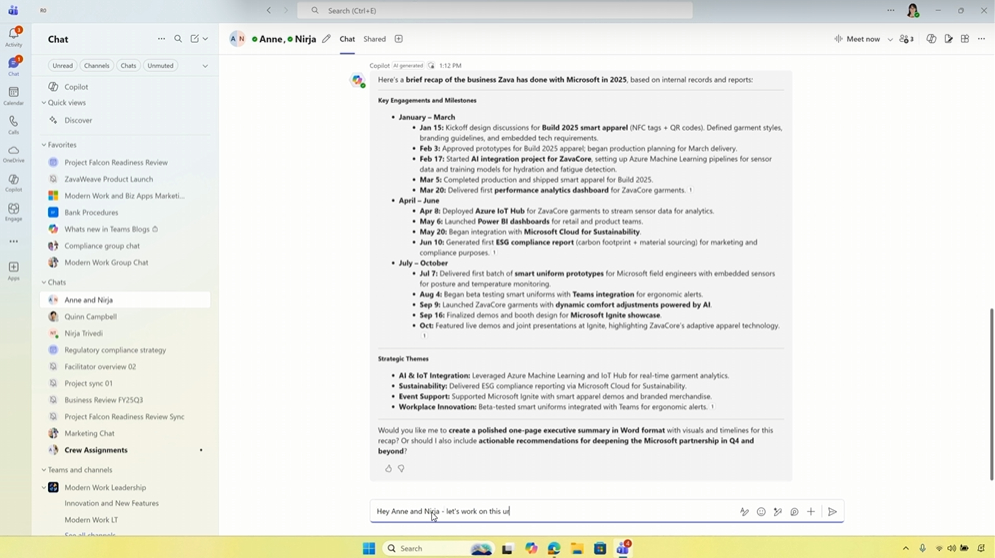The height and width of the screenshot is (558, 995).
Task: Like the Copilot response with thumbs up
Action: coord(388,468)
